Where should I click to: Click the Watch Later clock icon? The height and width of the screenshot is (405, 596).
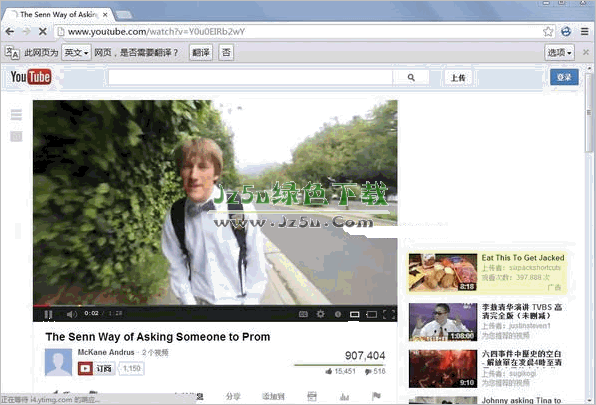[x=338, y=314]
